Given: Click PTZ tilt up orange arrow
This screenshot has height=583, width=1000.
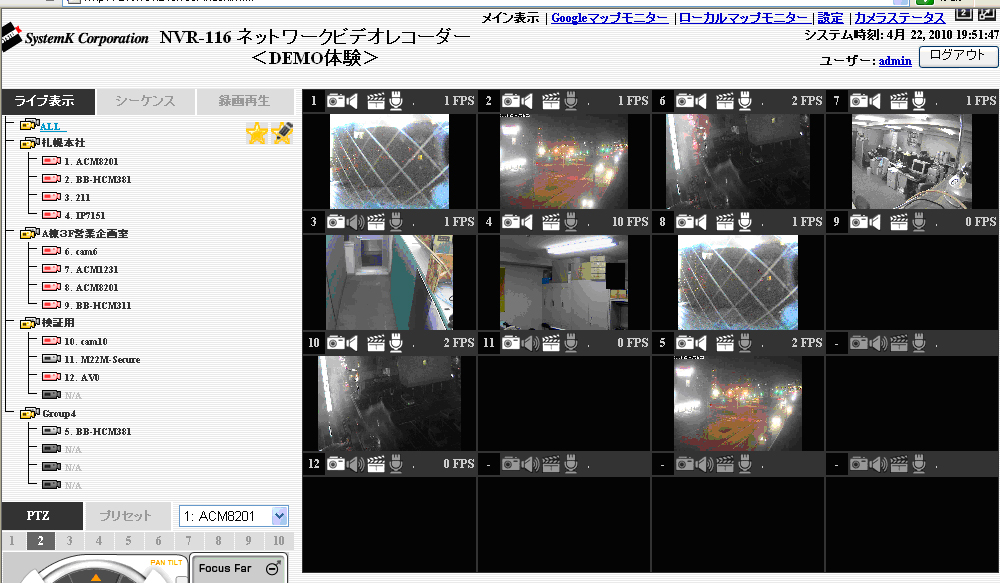Looking at the screenshot, I should click(96, 577).
